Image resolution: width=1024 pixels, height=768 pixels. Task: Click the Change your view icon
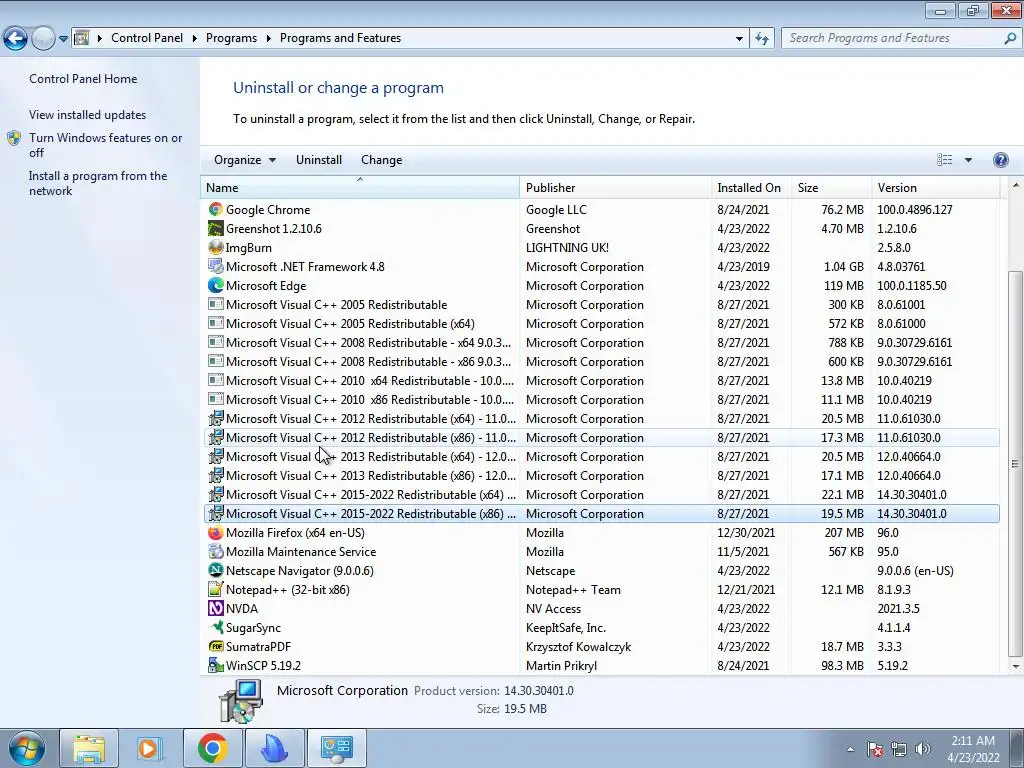944,160
